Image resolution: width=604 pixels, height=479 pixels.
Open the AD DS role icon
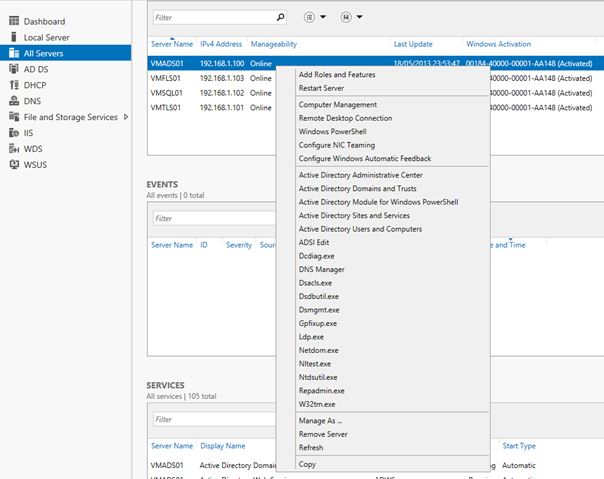(14, 69)
